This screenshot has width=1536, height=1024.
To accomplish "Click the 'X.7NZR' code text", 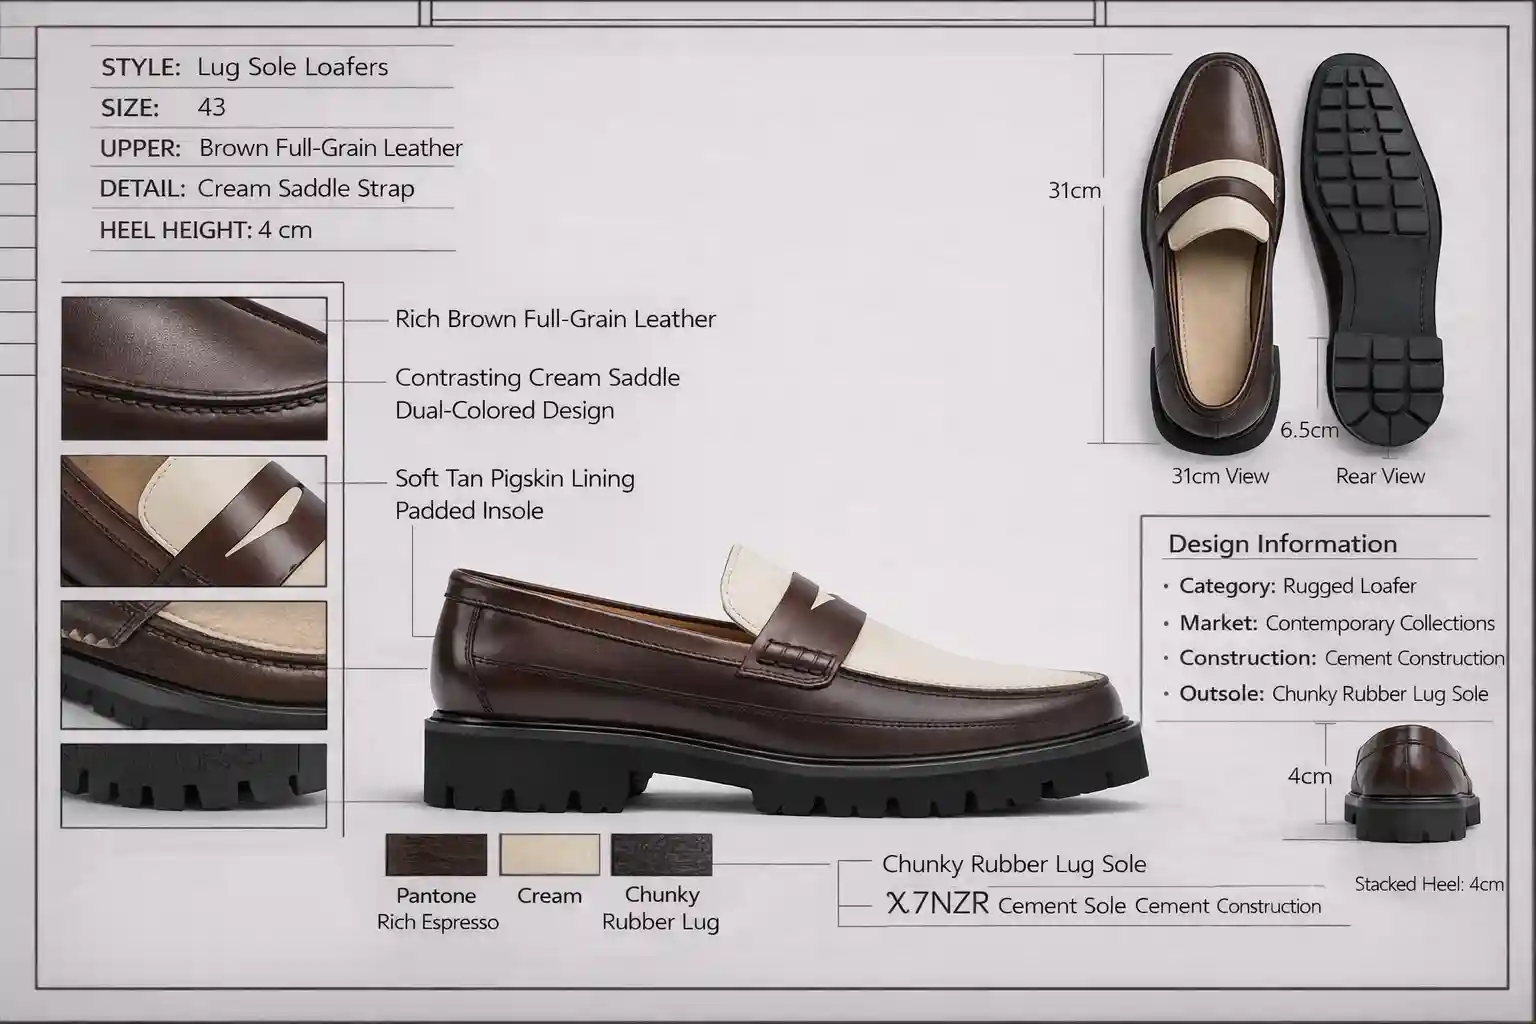I will pyautogui.click(x=938, y=904).
